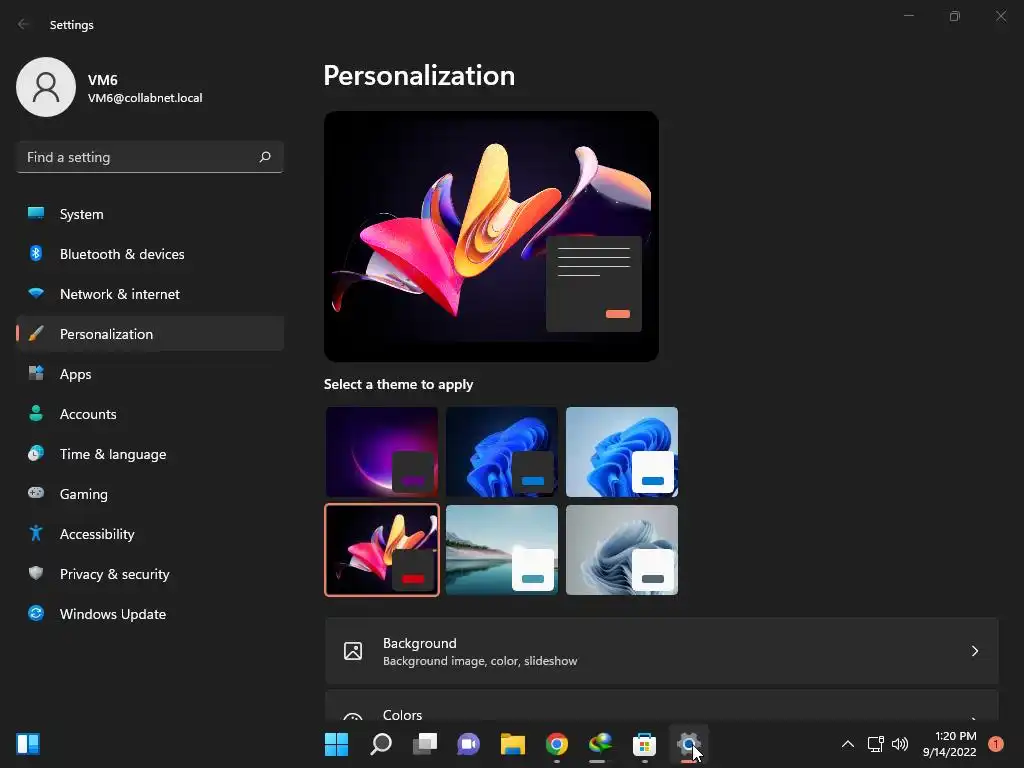Select the colorful flower dark theme
This screenshot has height=768, width=1024.
tap(382, 550)
